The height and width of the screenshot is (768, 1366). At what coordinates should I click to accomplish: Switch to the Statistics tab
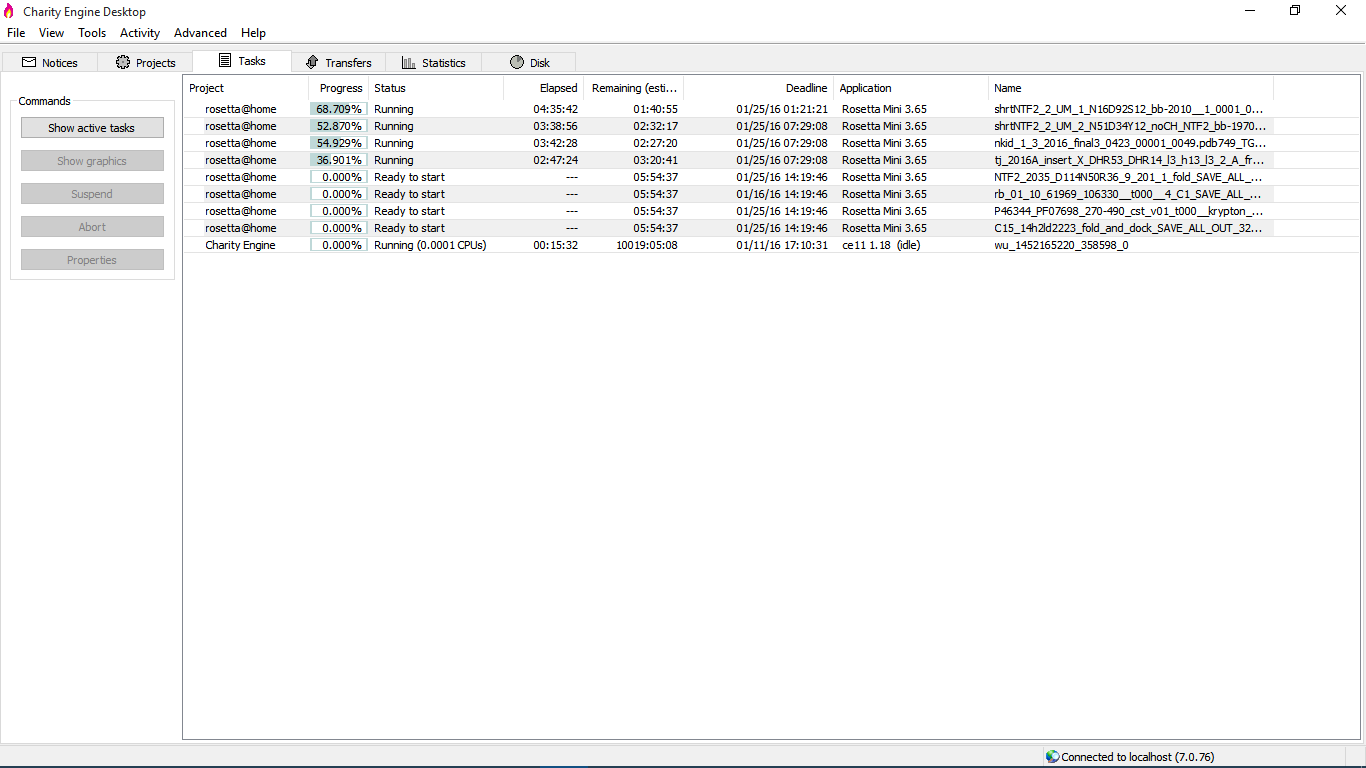pos(433,62)
